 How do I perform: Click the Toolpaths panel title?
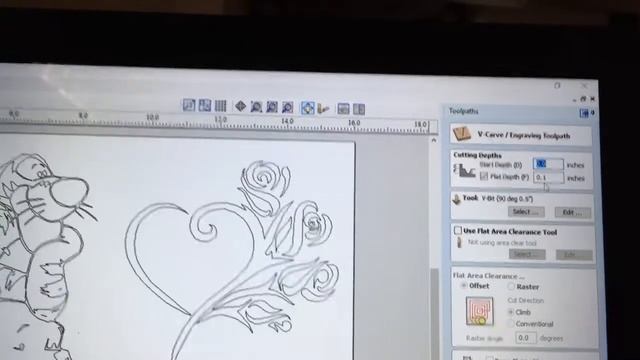pyautogui.click(x=463, y=111)
